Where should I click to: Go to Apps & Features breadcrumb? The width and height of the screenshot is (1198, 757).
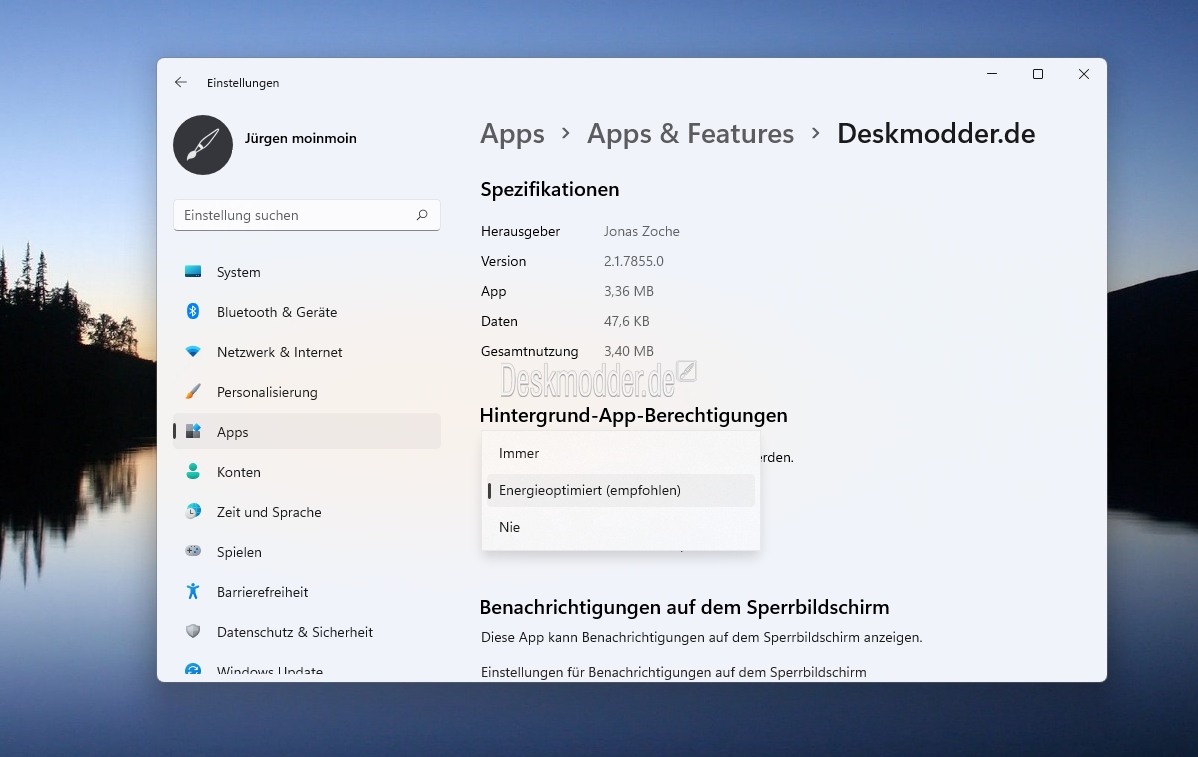[x=690, y=134]
